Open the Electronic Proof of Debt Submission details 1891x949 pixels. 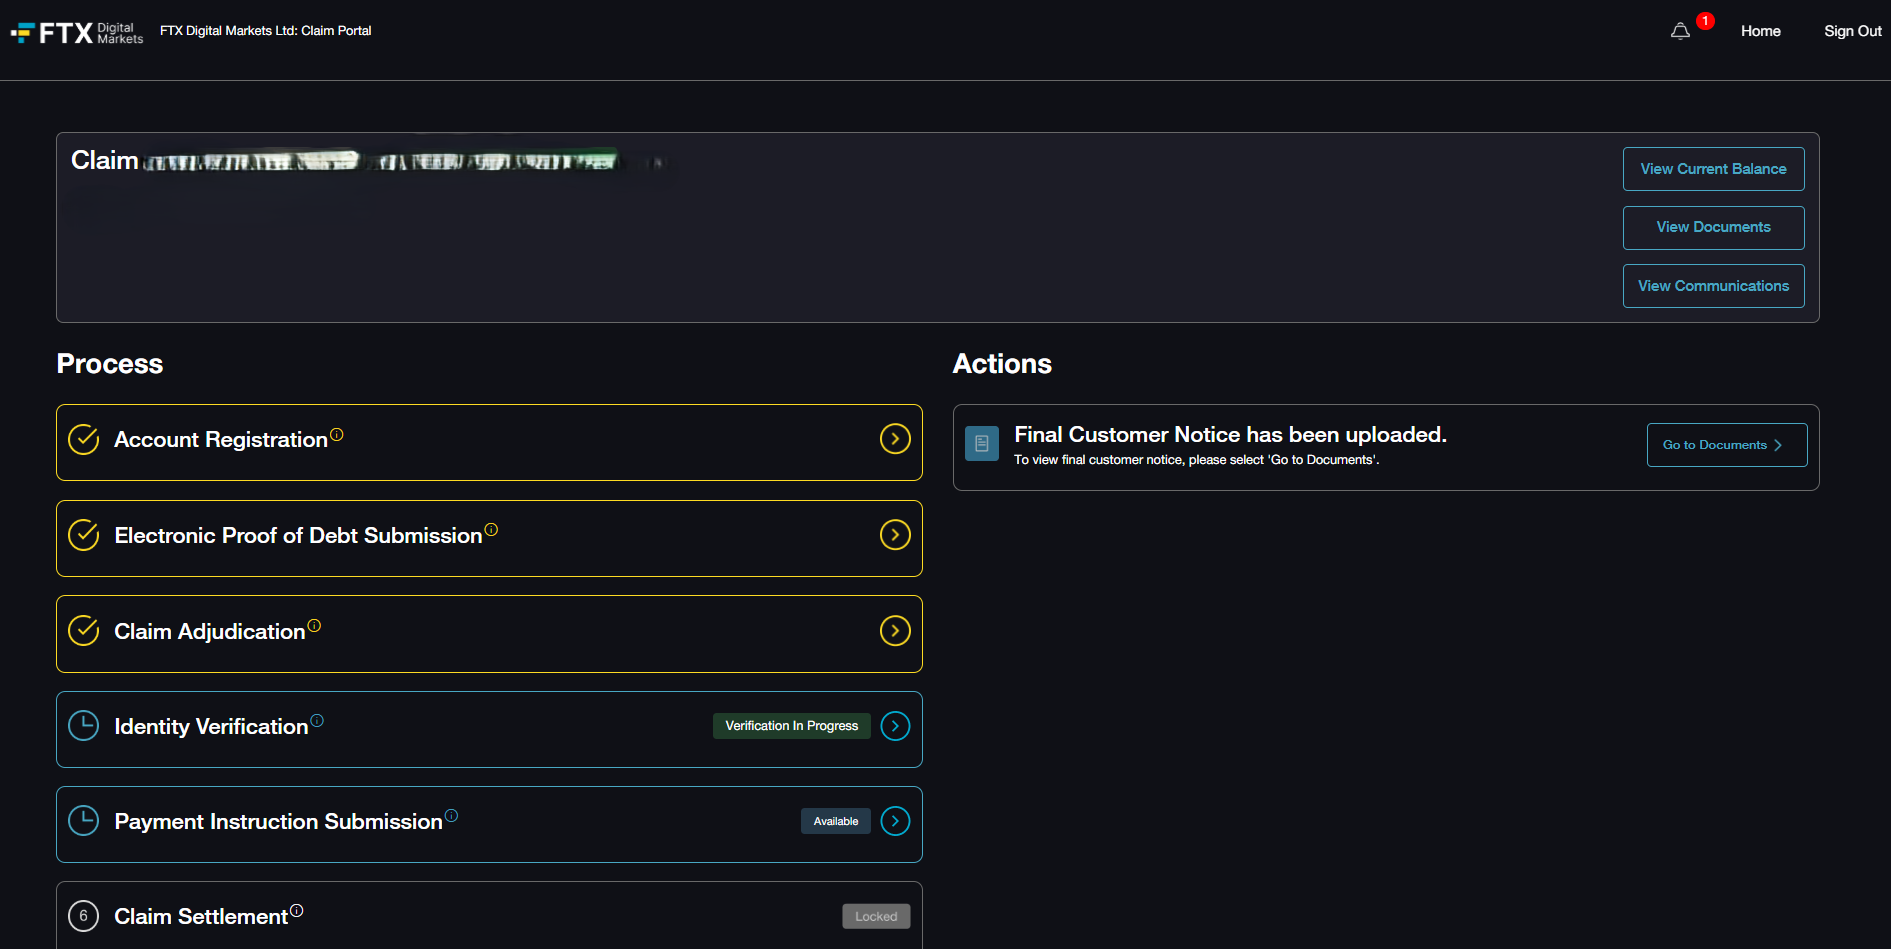tap(895, 534)
